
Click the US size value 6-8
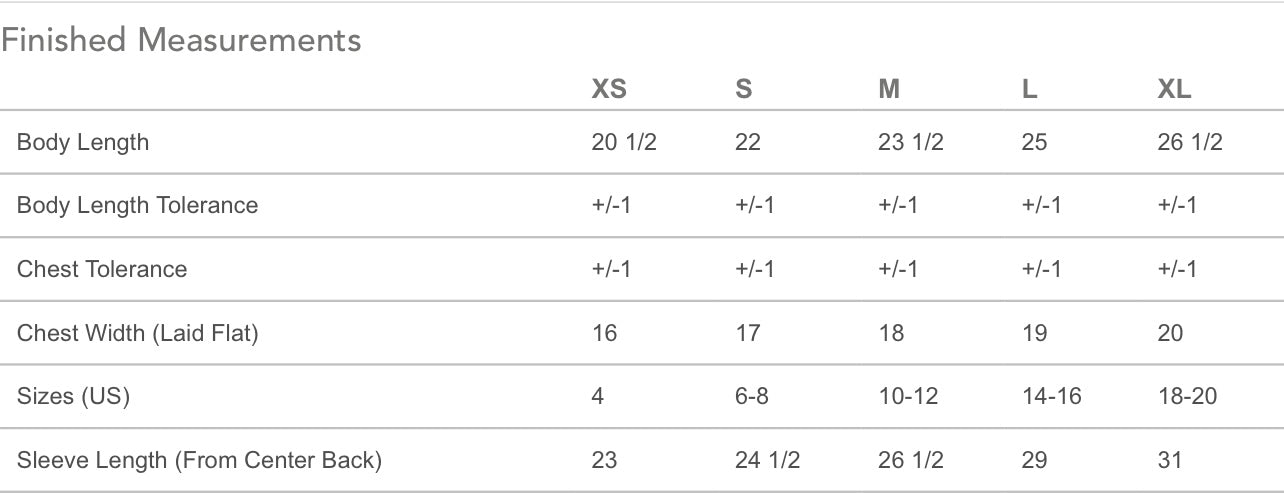(751, 396)
